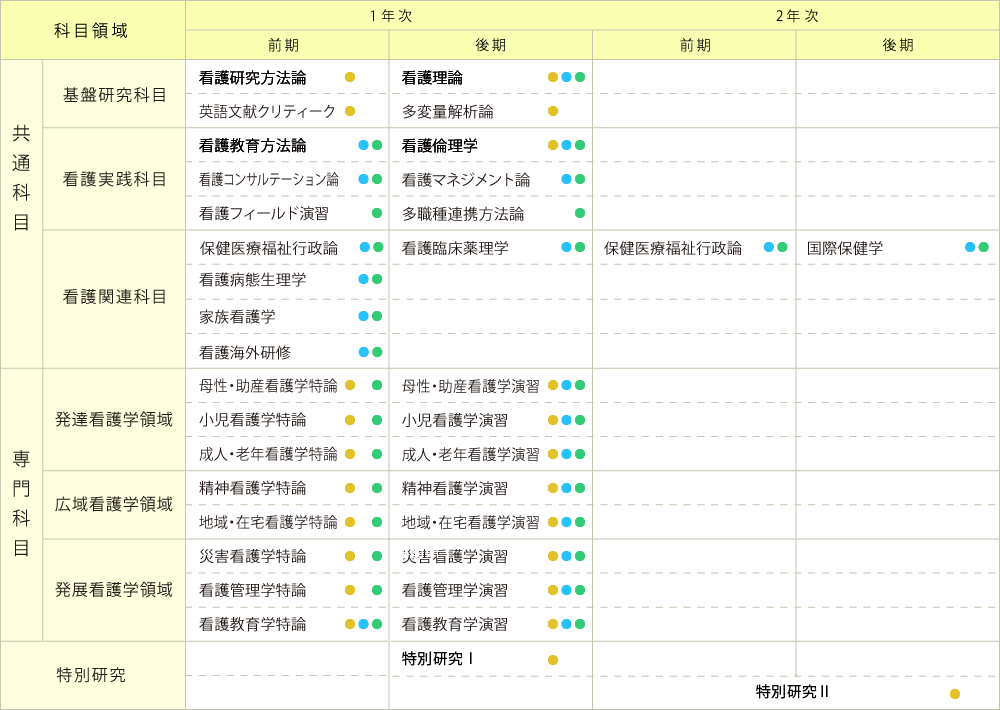Select the 小児看護学演習 course entry
Image resolution: width=1000 pixels, height=710 pixels.
[455, 420]
